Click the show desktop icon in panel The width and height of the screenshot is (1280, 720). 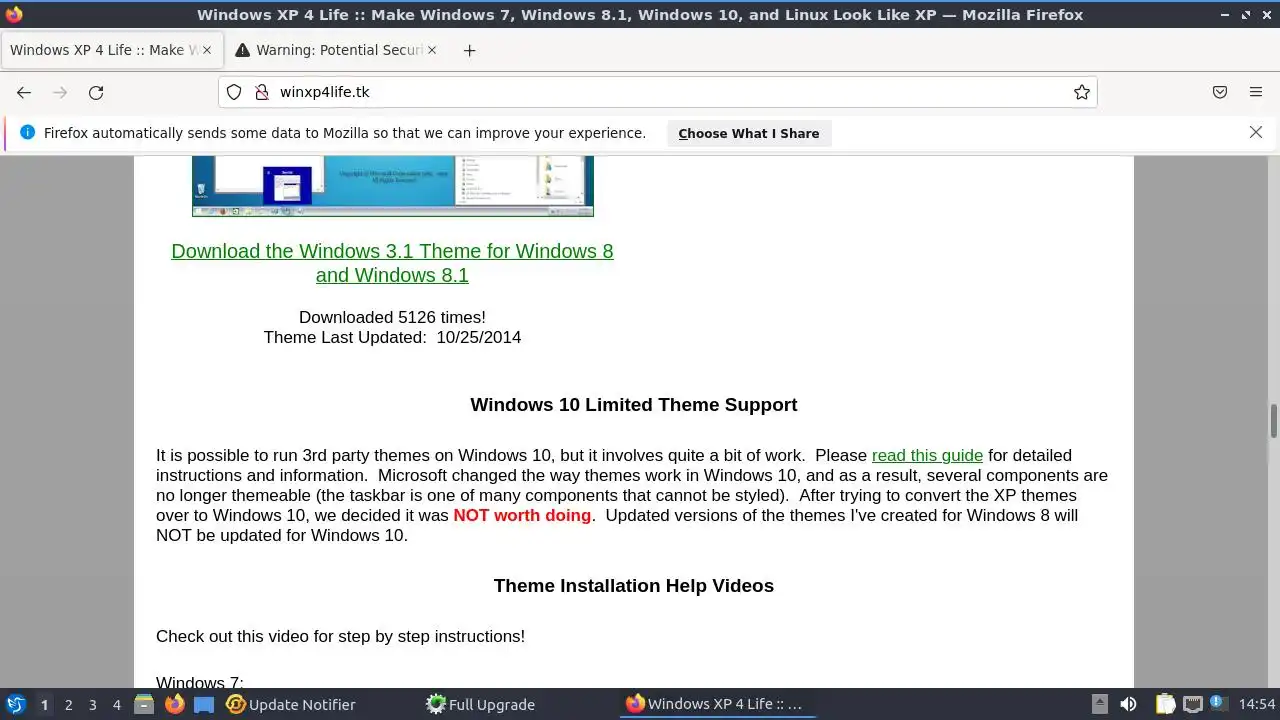tap(204, 704)
